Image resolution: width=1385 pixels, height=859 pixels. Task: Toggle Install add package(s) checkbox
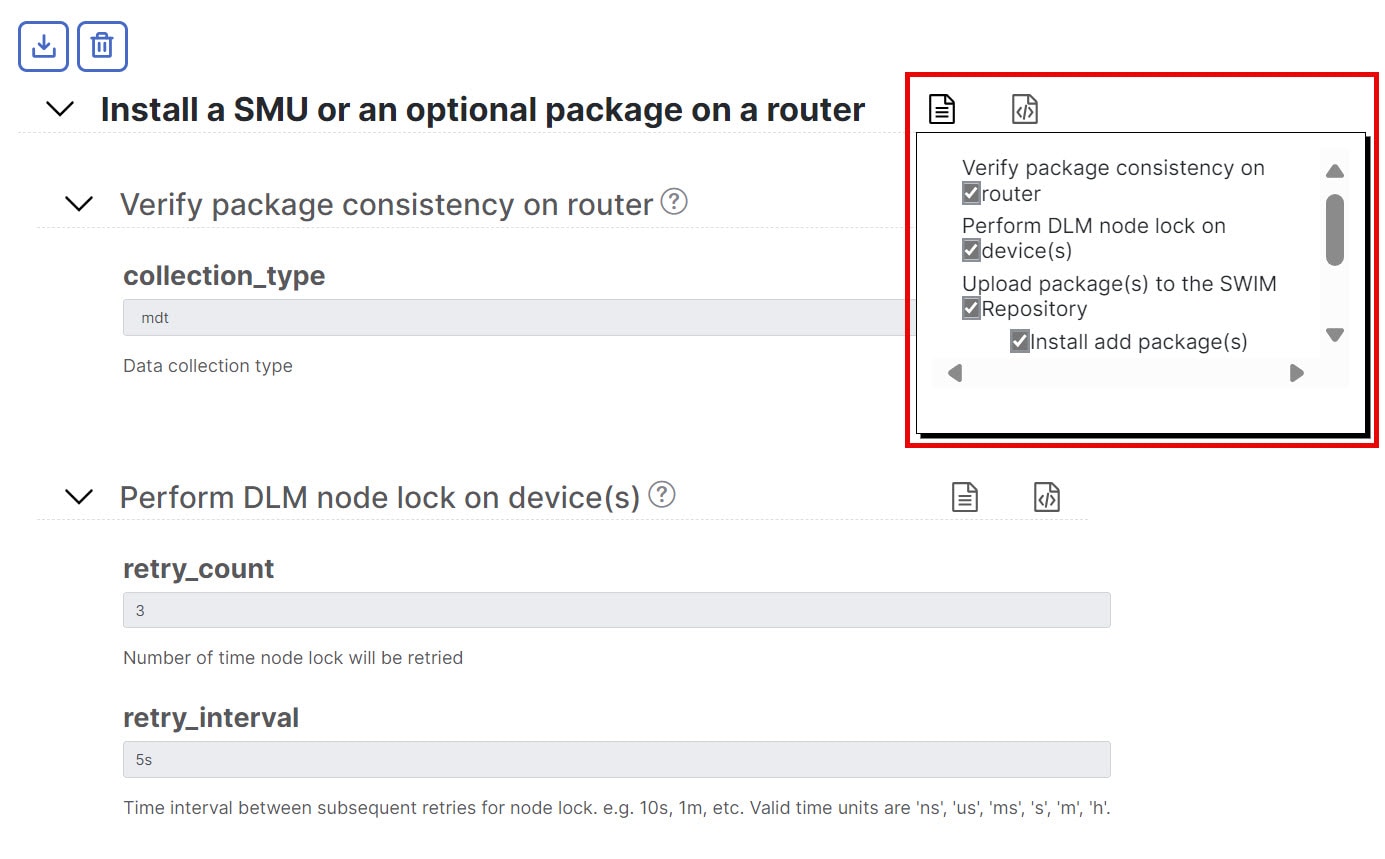(x=1020, y=341)
